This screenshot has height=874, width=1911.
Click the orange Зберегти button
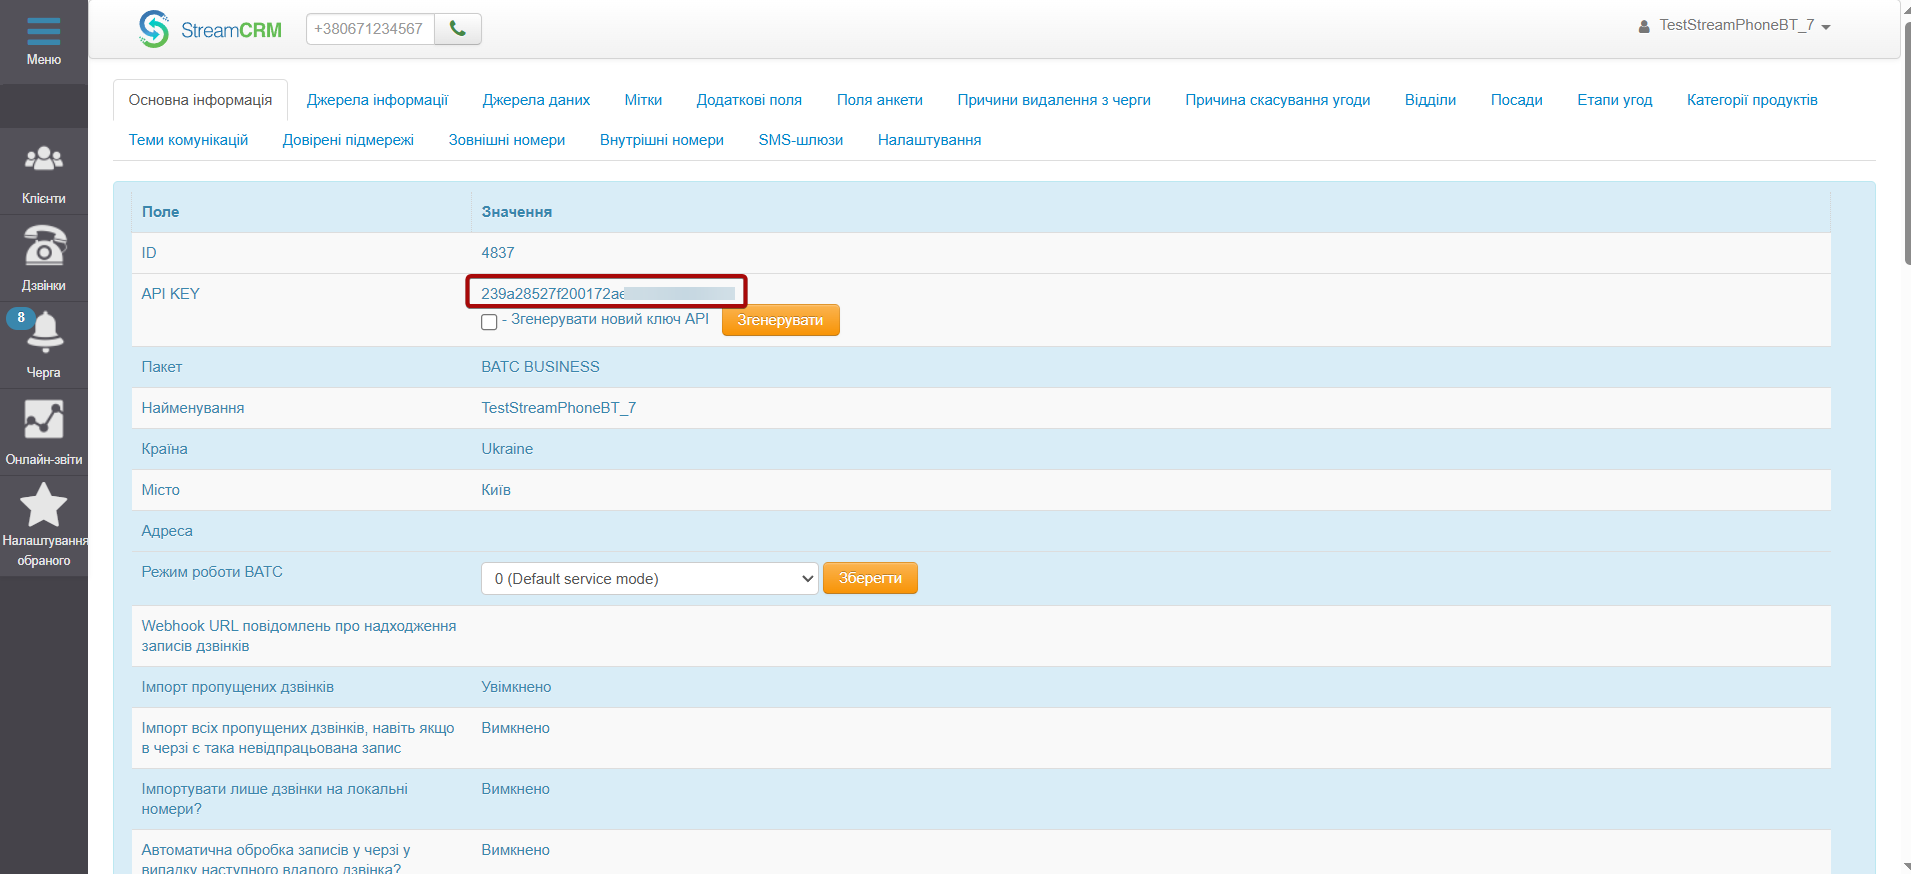pyautogui.click(x=870, y=578)
